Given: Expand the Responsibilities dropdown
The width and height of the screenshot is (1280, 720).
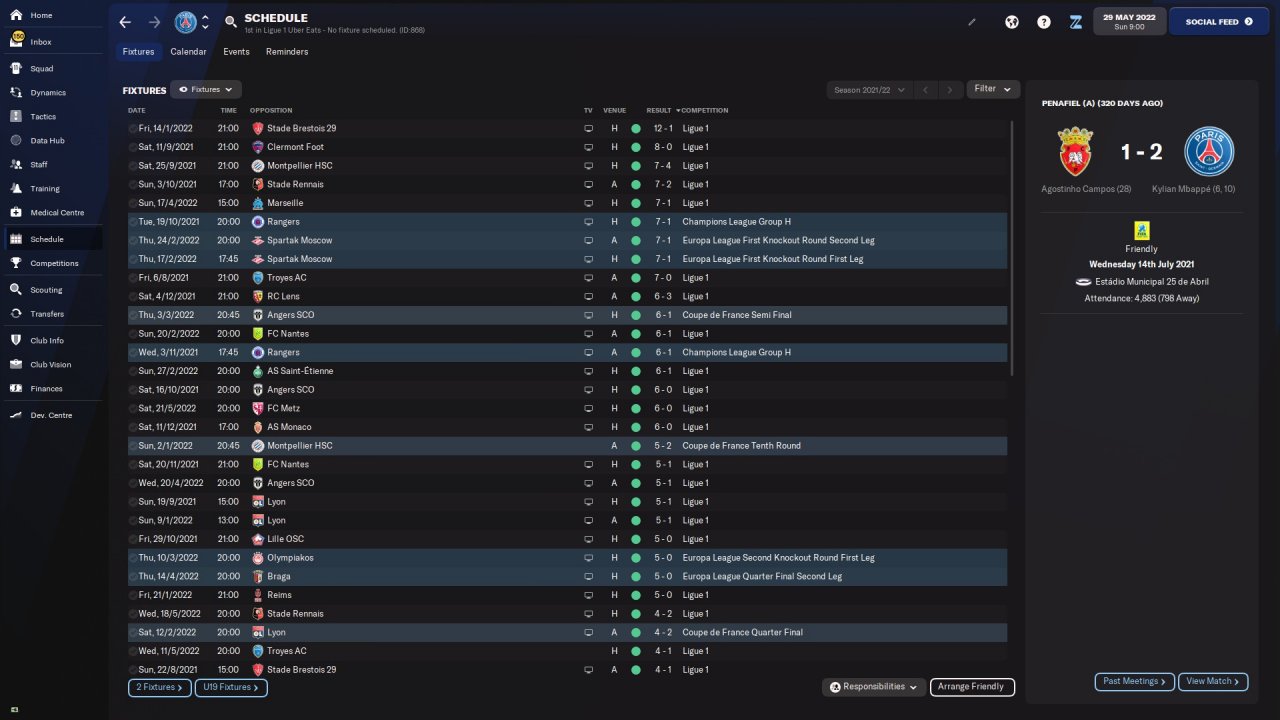Looking at the screenshot, I should click(x=873, y=687).
